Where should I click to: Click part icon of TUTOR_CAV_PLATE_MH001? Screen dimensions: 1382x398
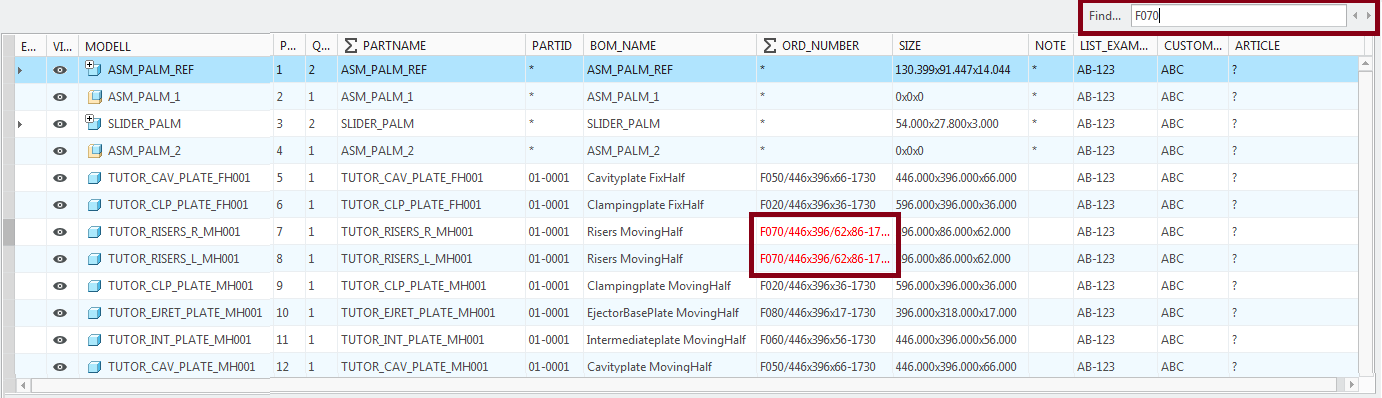pyautogui.click(x=95, y=367)
